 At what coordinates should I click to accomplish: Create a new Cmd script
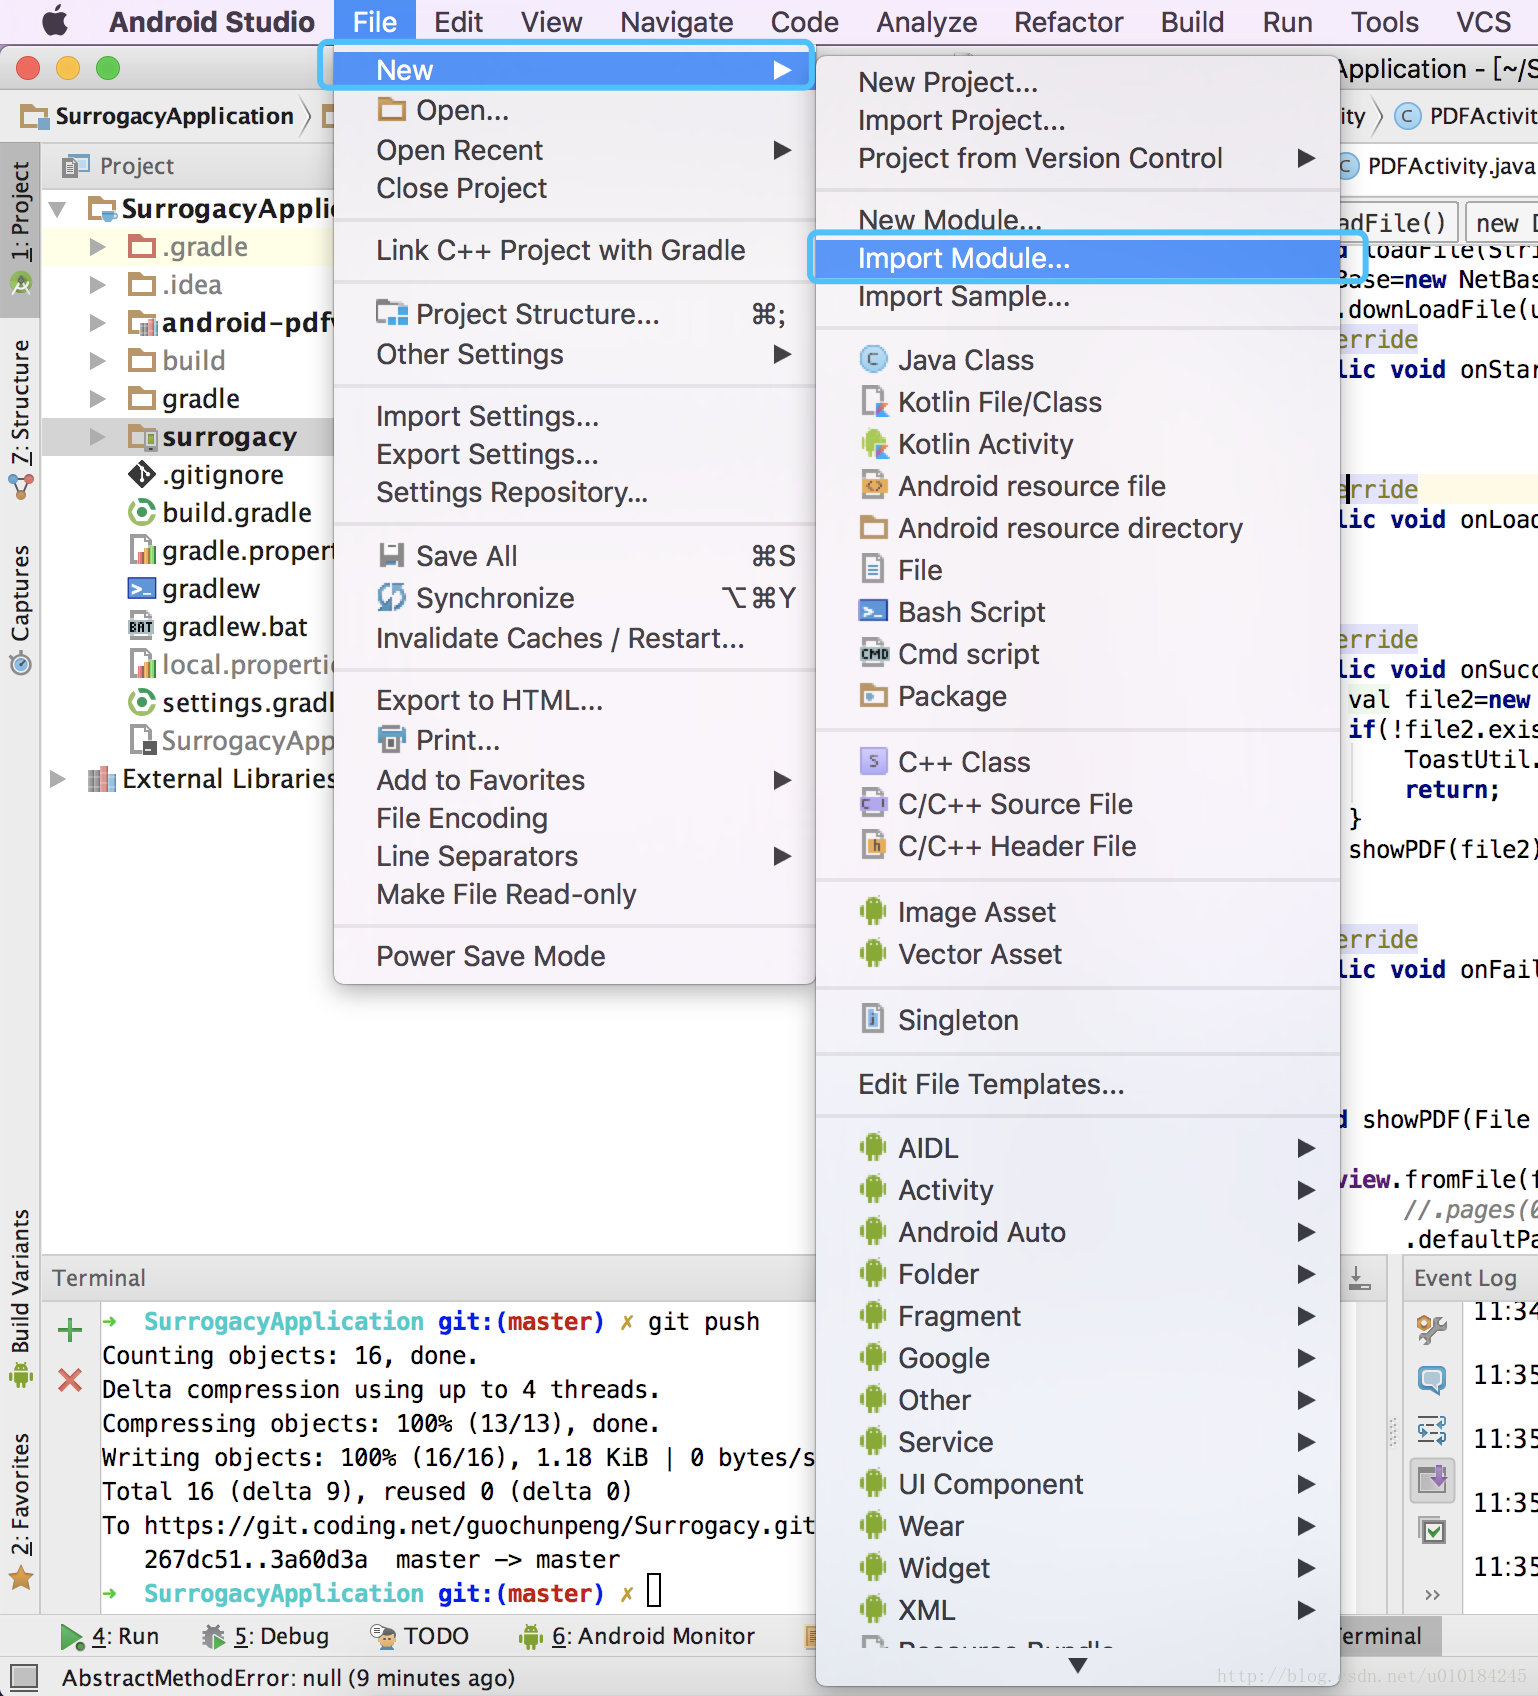pyautogui.click(x=1078, y=654)
